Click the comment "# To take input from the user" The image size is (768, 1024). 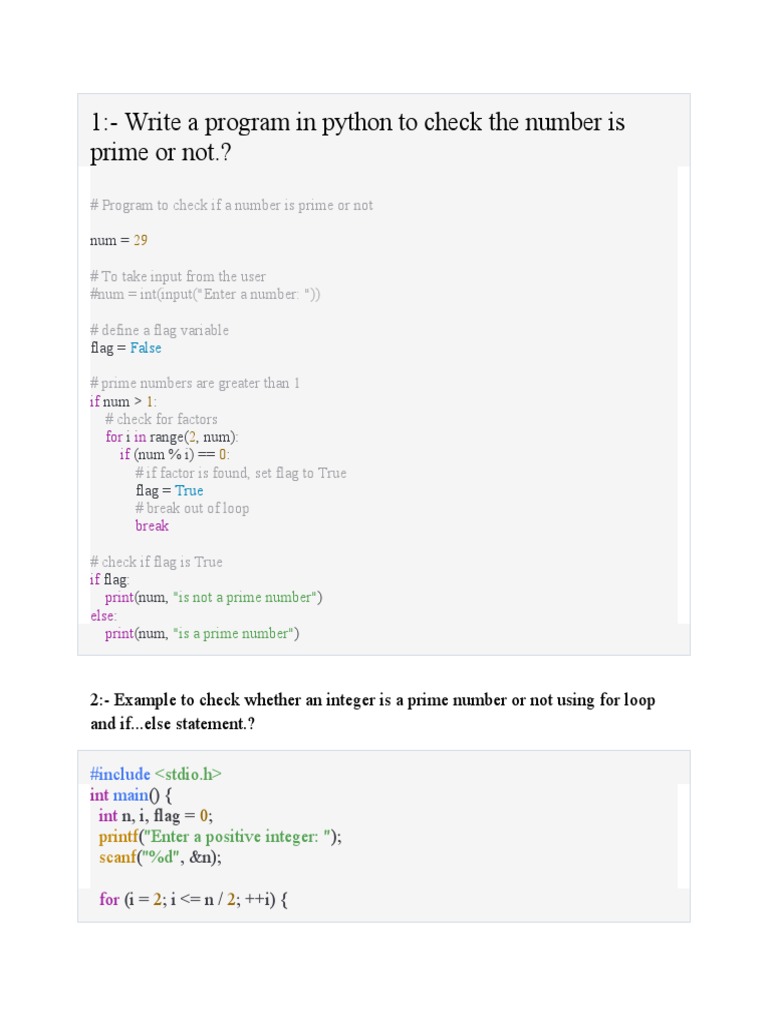[178, 277]
